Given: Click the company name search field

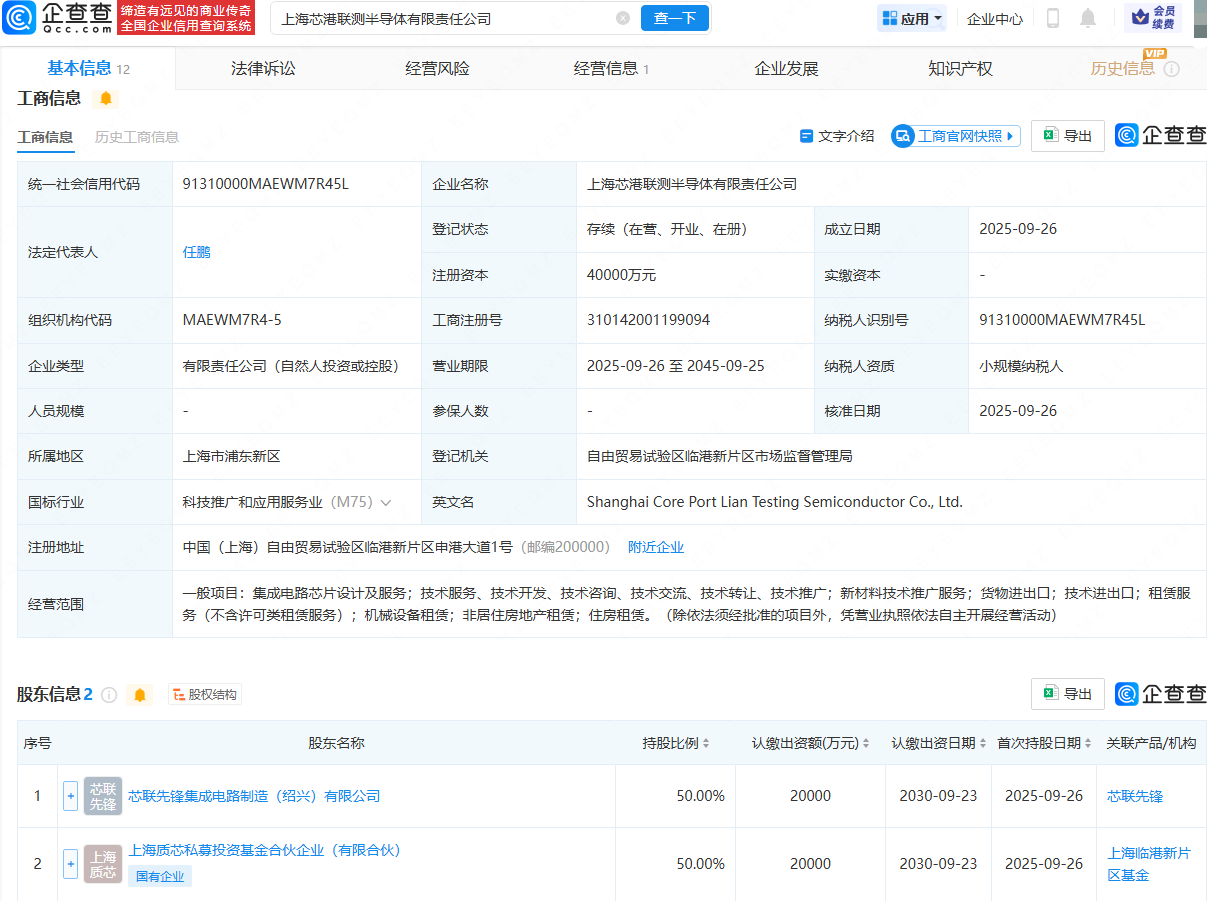Looking at the screenshot, I should click(x=440, y=18).
